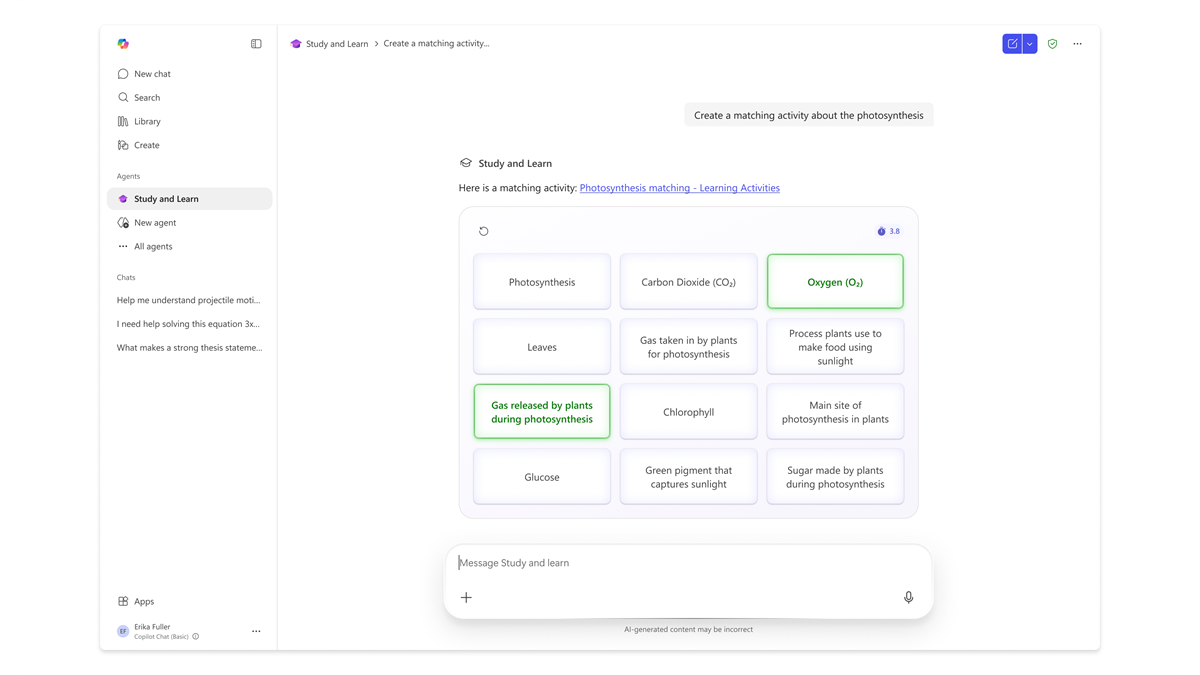
Task: Select the Photosynthesis card
Action: 542,282
